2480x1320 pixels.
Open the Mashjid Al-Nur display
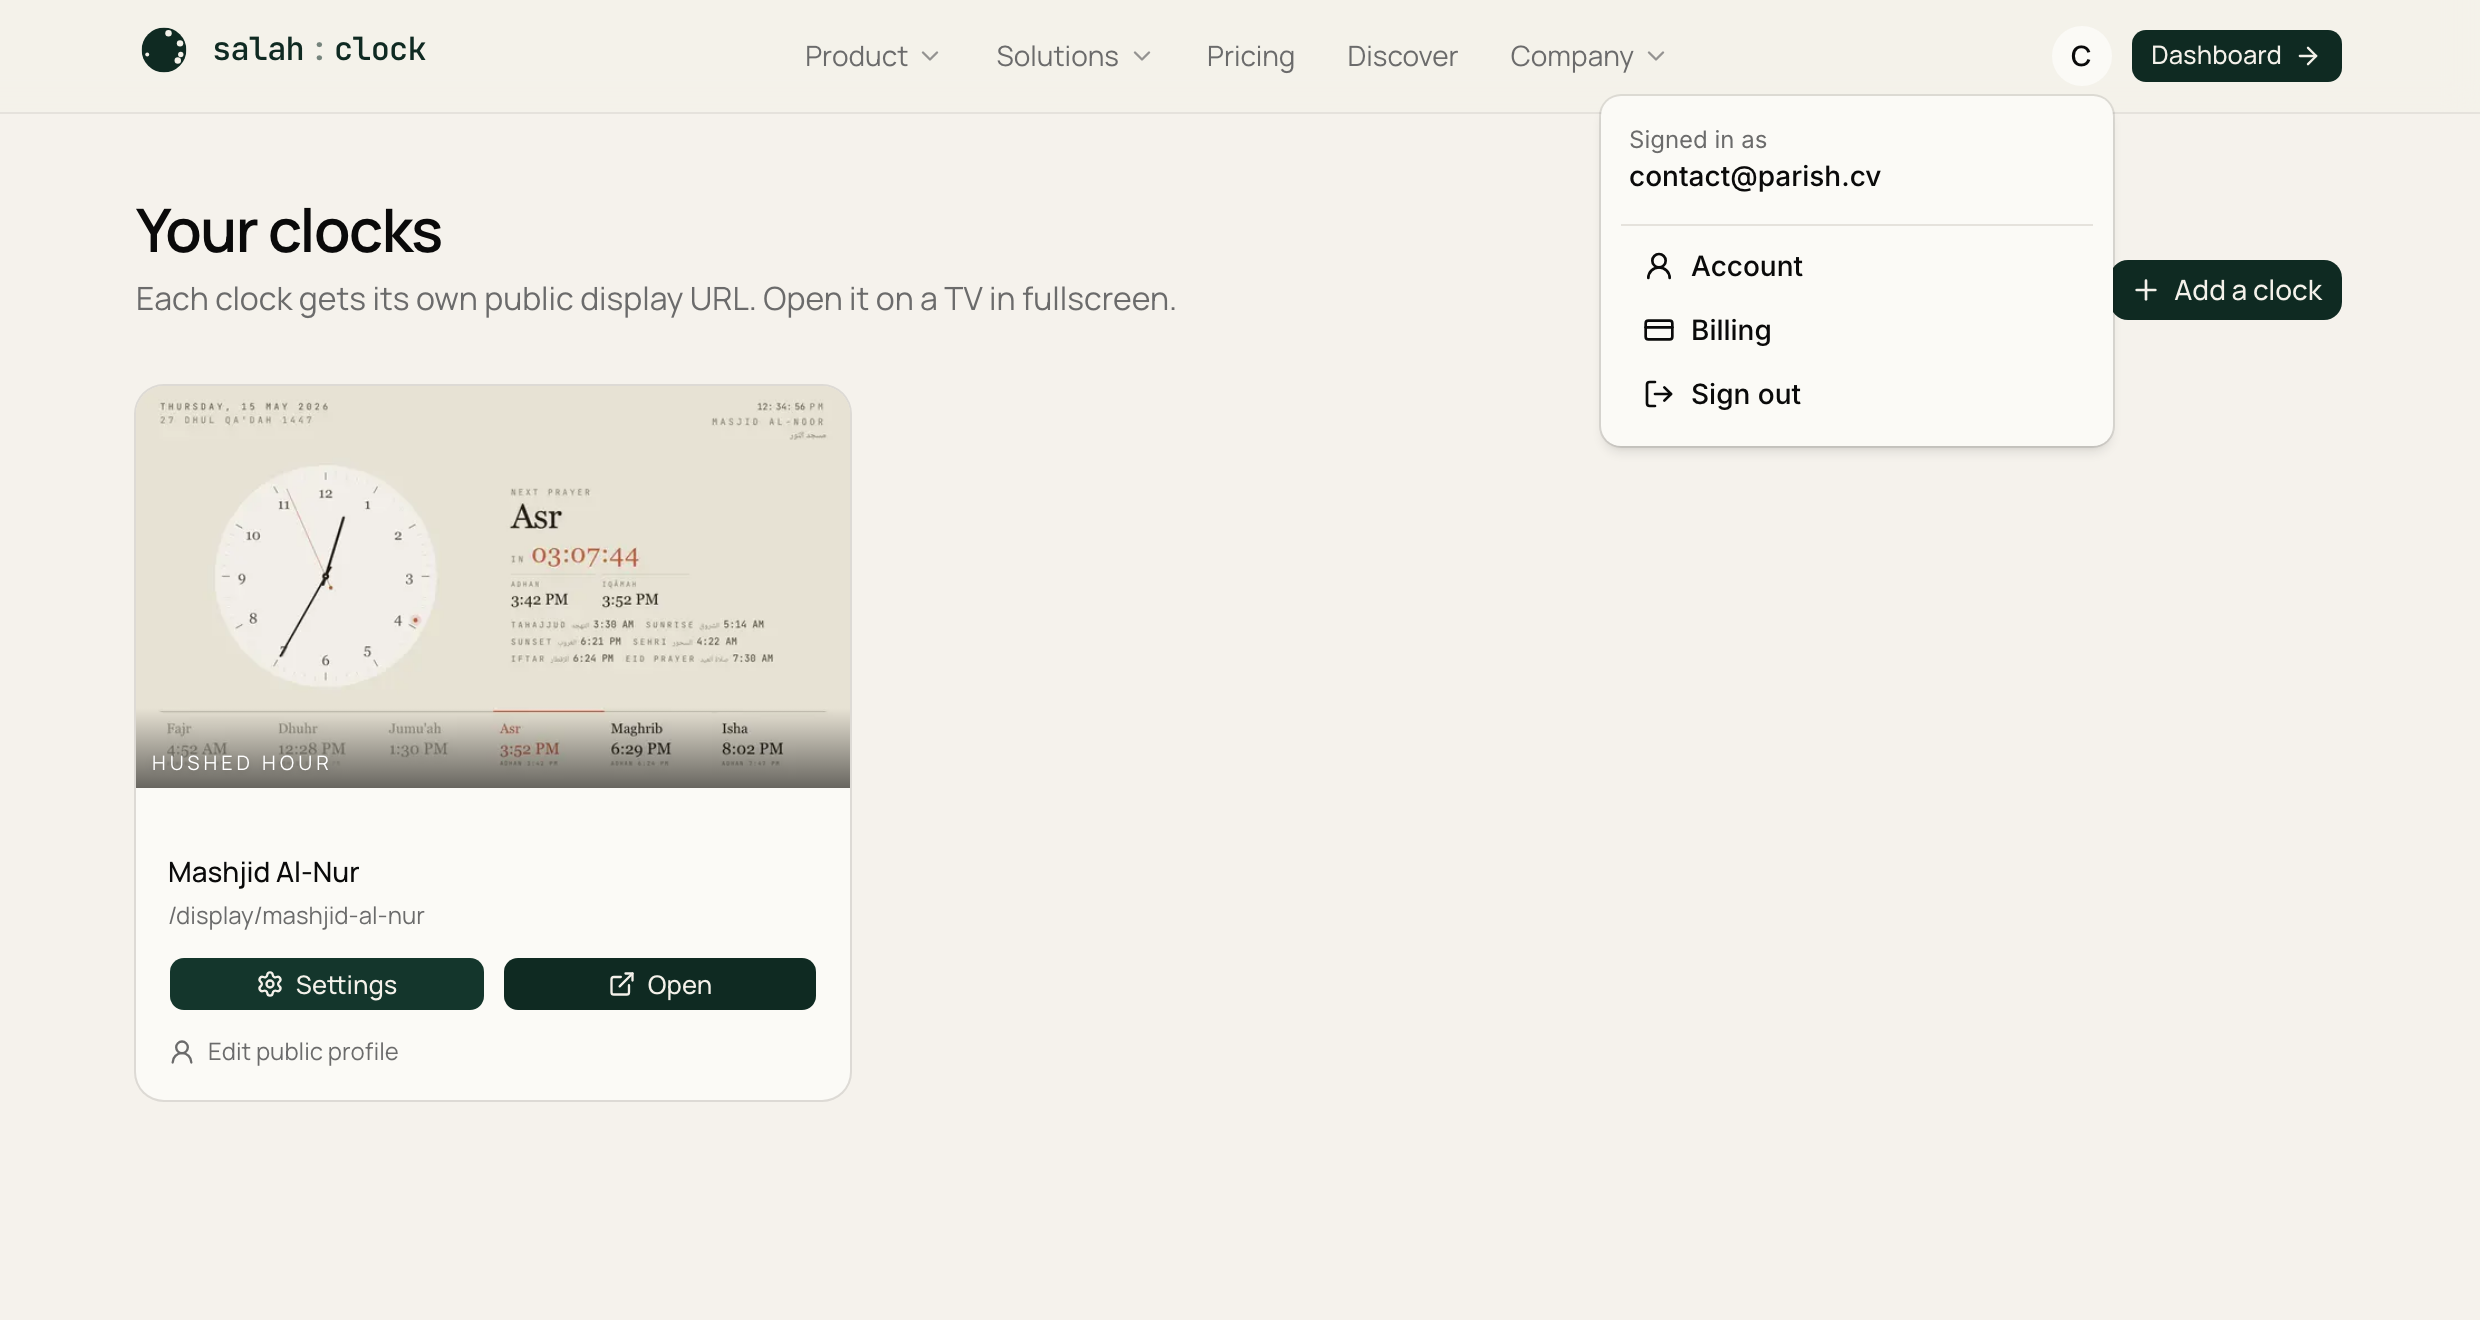(660, 984)
